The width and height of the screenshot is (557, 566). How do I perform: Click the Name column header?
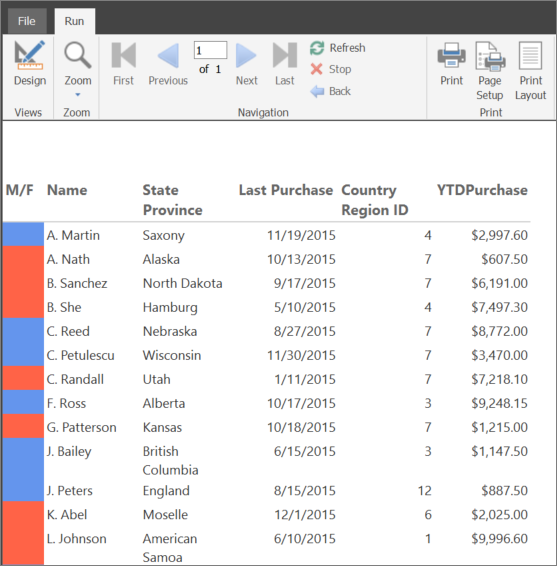click(67, 190)
